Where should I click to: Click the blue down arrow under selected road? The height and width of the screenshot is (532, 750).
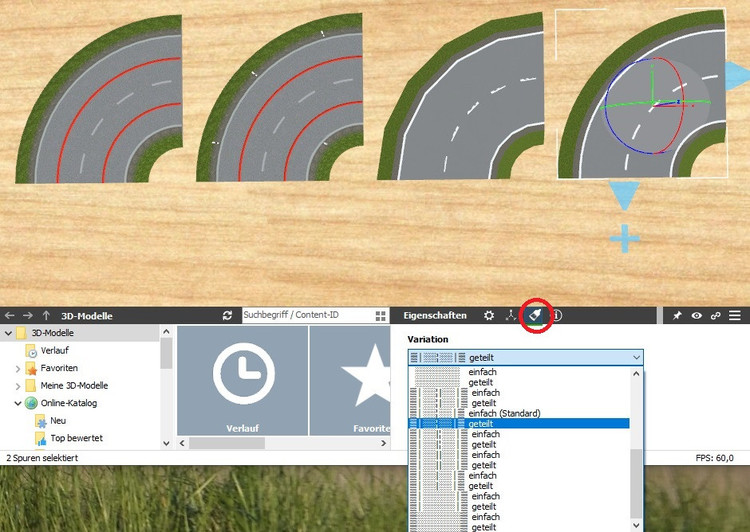click(x=624, y=196)
